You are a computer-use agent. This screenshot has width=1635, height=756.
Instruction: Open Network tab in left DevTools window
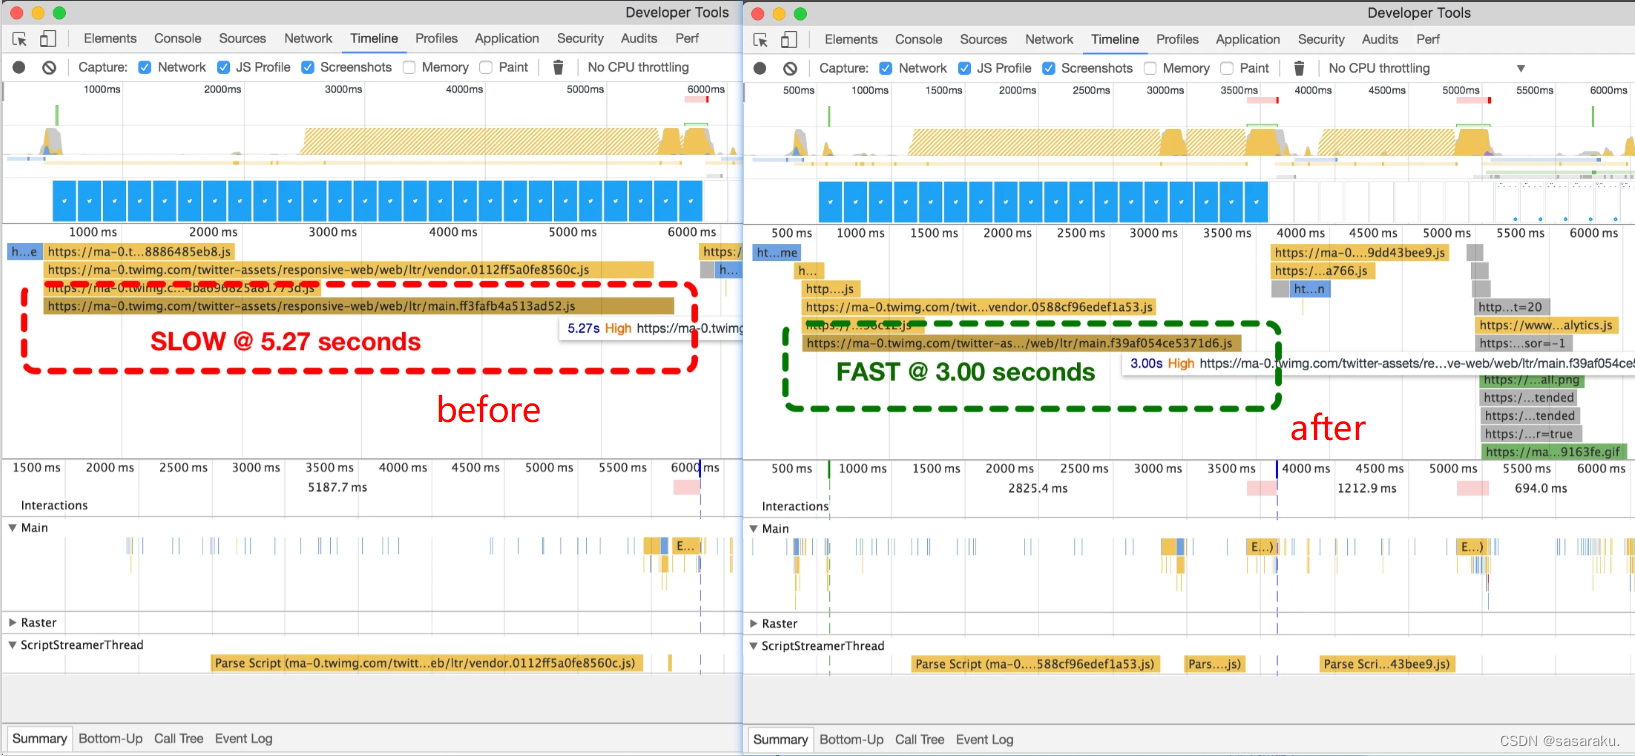pyautogui.click(x=308, y=38)
